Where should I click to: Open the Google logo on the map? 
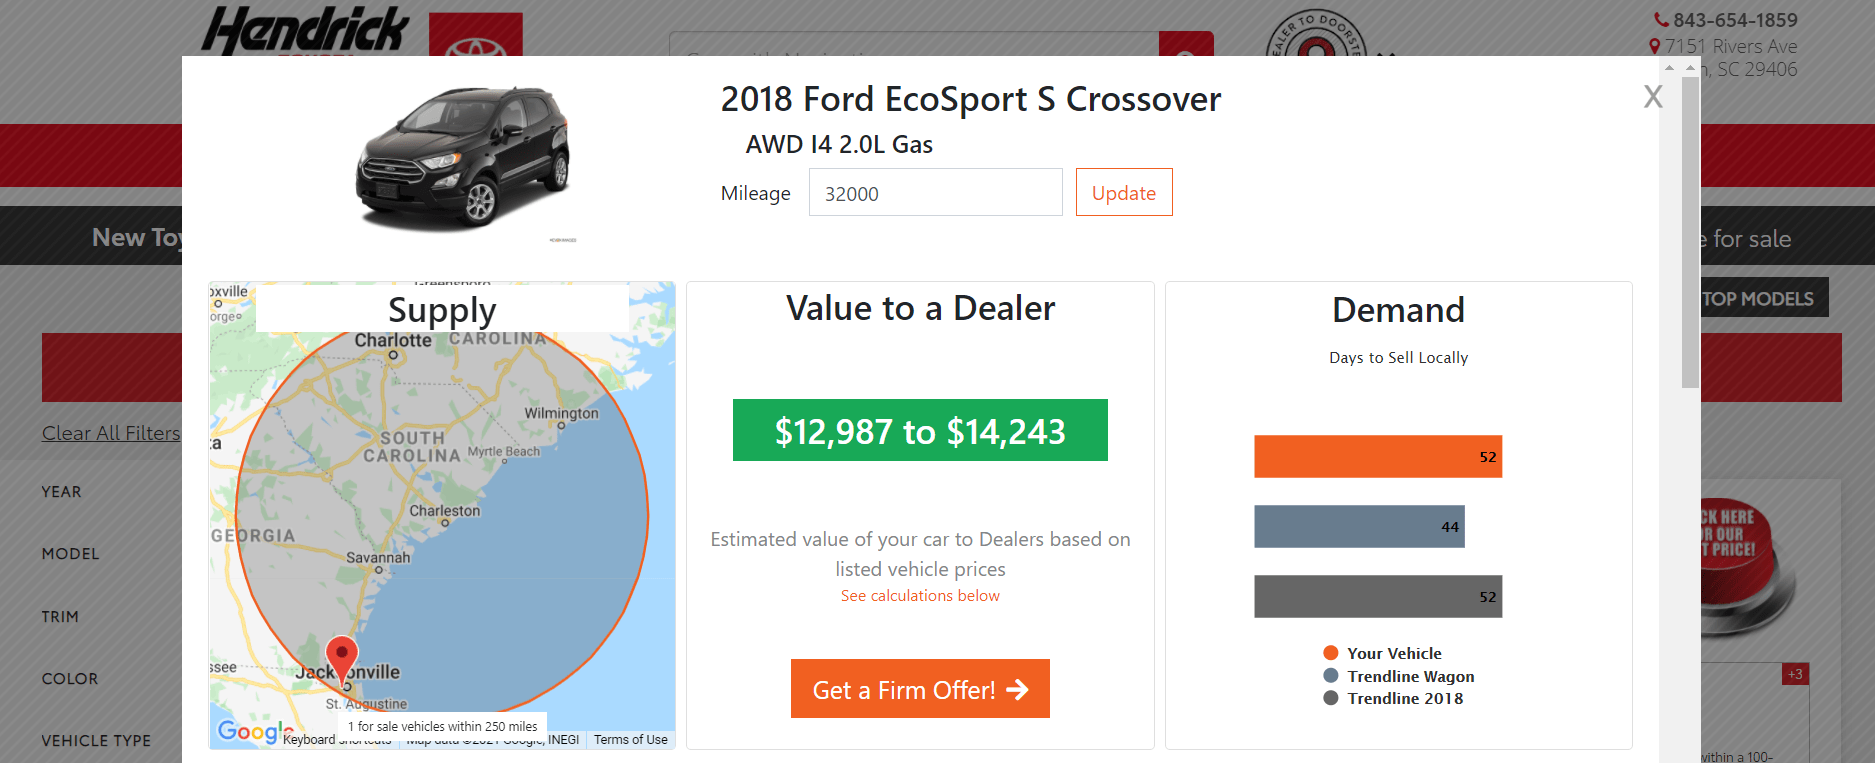pyautogui.click(x=249, y=731)
